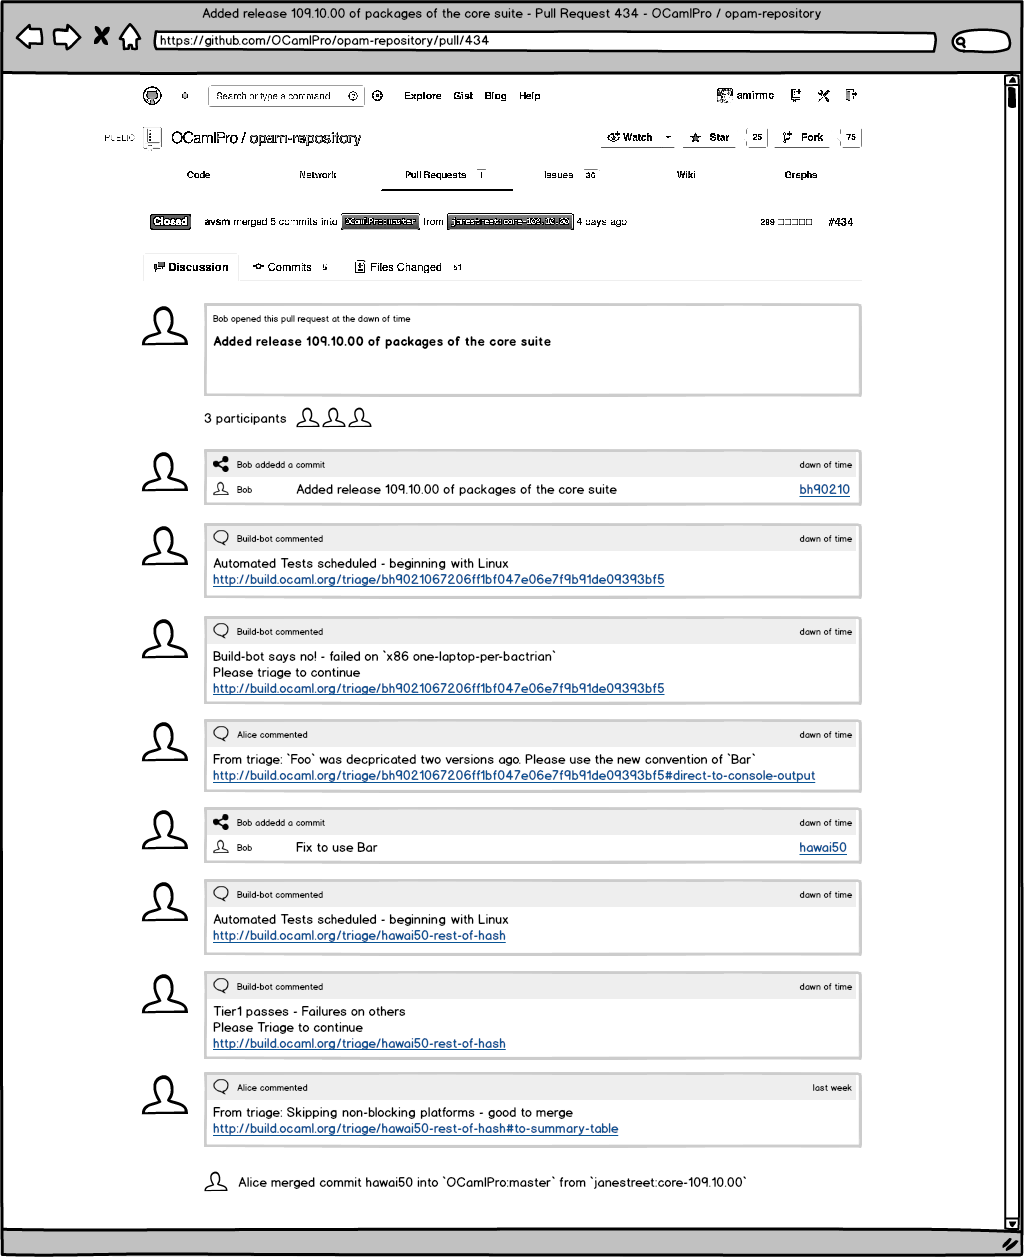Select the Pull Requests tab
The image size is (1024, 1257).
point(446,175)
